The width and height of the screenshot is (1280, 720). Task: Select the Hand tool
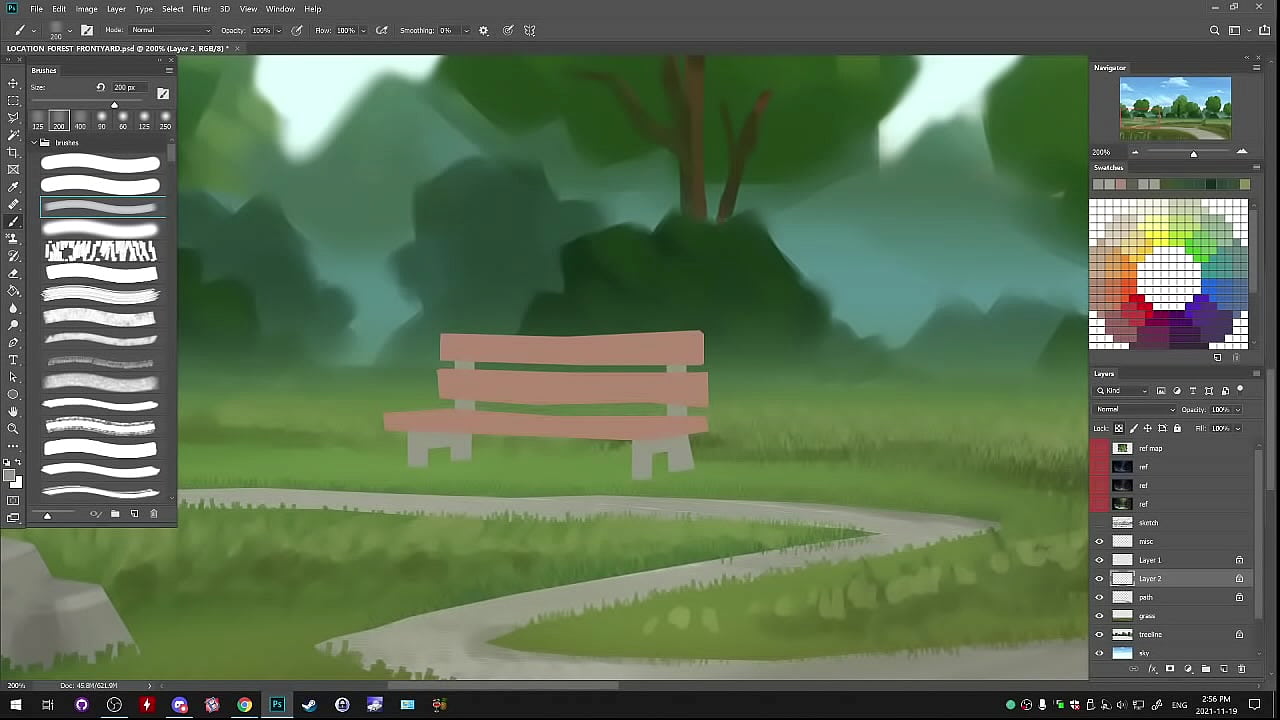[13, 411]
